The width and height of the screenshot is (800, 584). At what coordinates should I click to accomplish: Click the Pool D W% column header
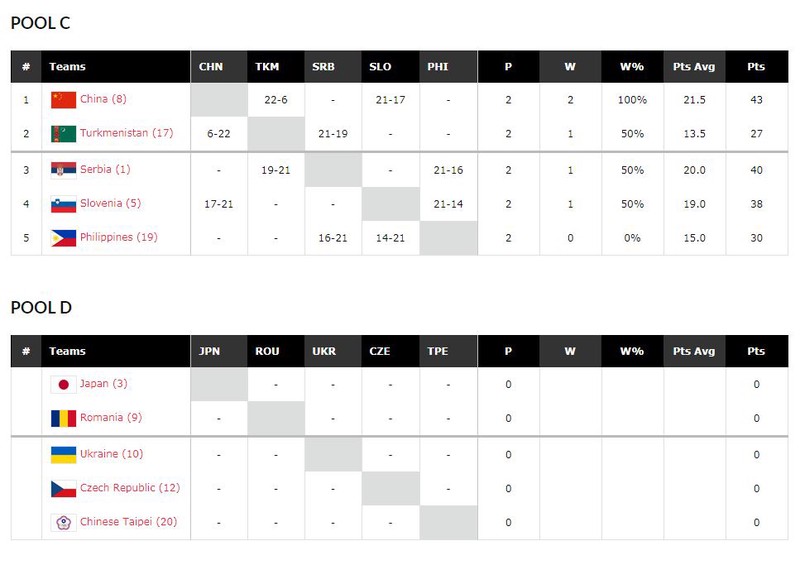[632, 351]
